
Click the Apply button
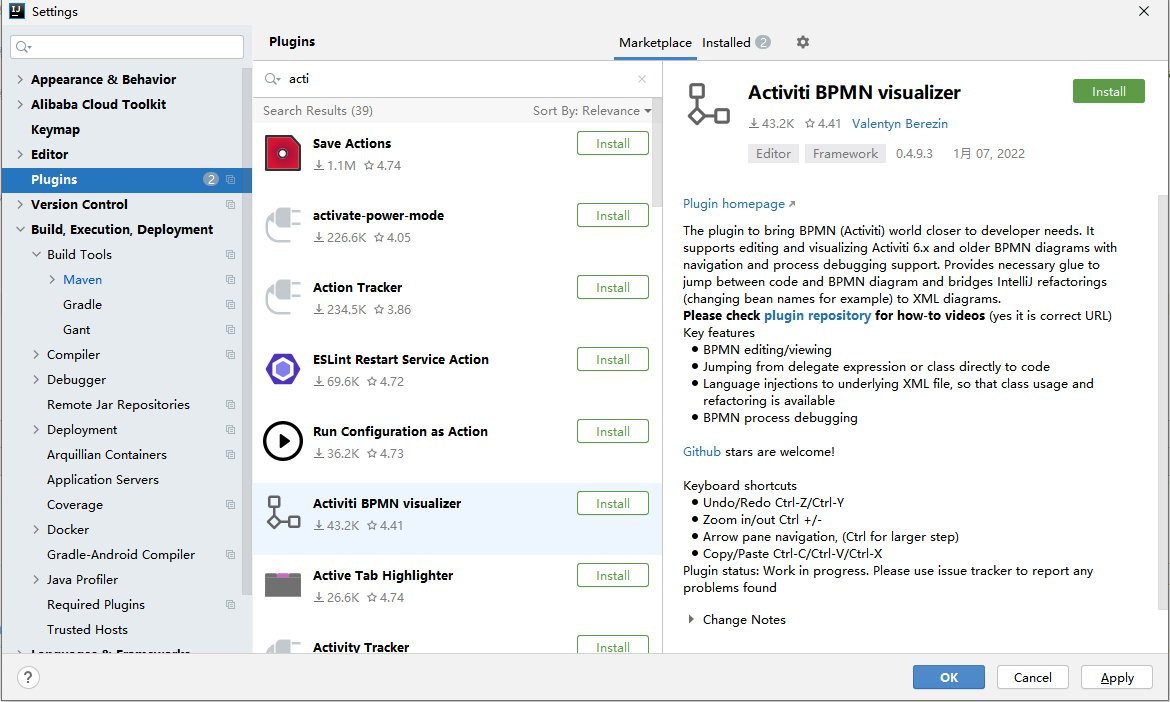(1117, 677)
